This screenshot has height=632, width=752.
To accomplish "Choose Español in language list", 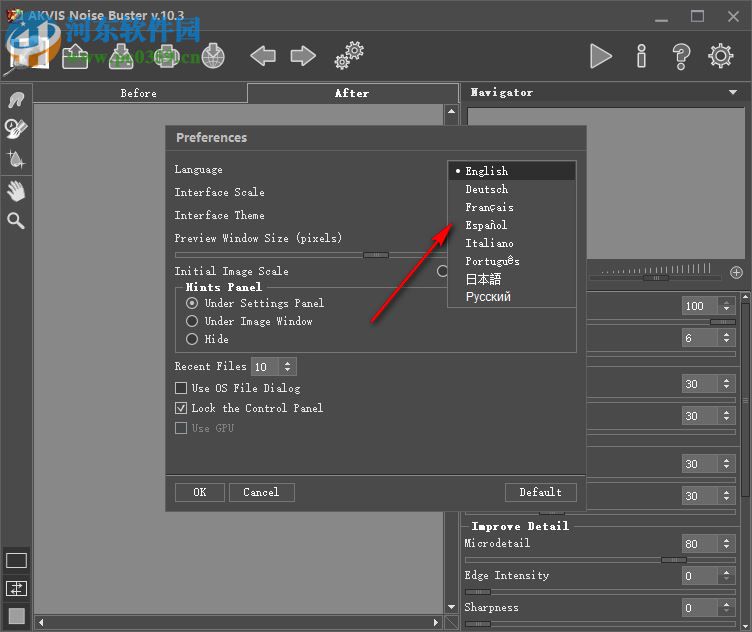I will [512, 225].
